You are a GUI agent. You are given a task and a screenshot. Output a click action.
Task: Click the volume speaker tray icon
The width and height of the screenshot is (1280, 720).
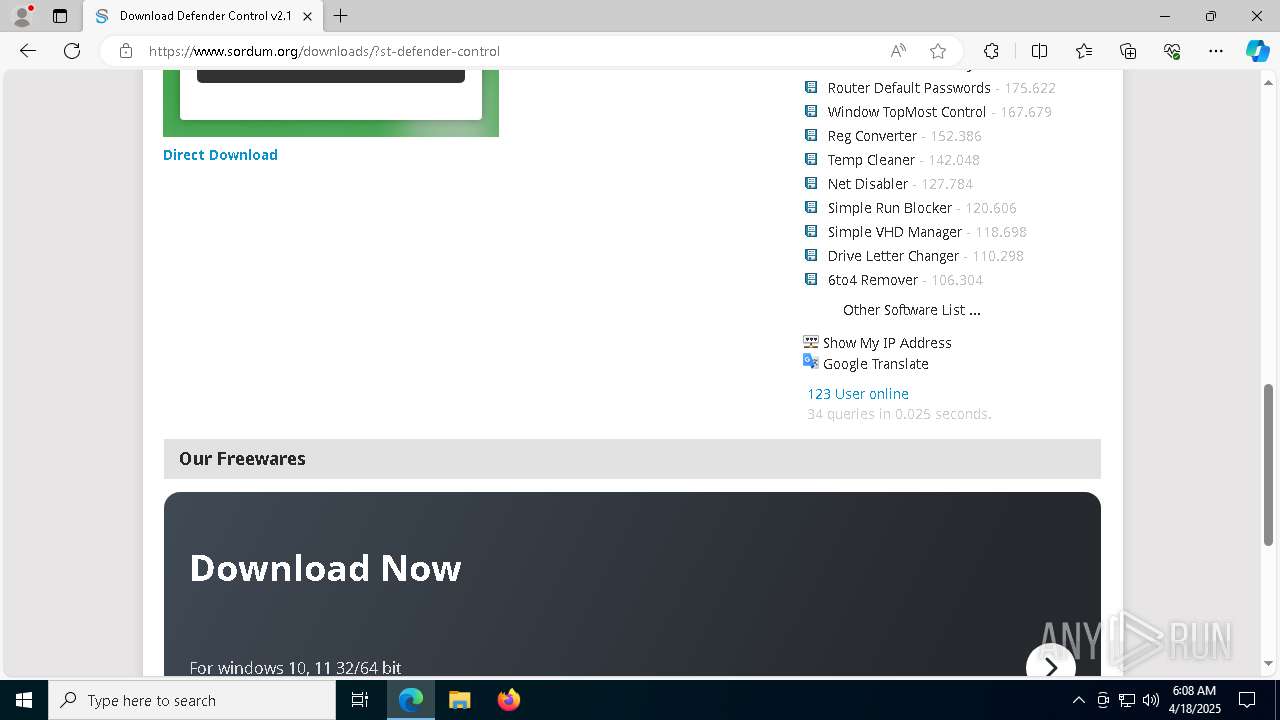point(1151,700)
